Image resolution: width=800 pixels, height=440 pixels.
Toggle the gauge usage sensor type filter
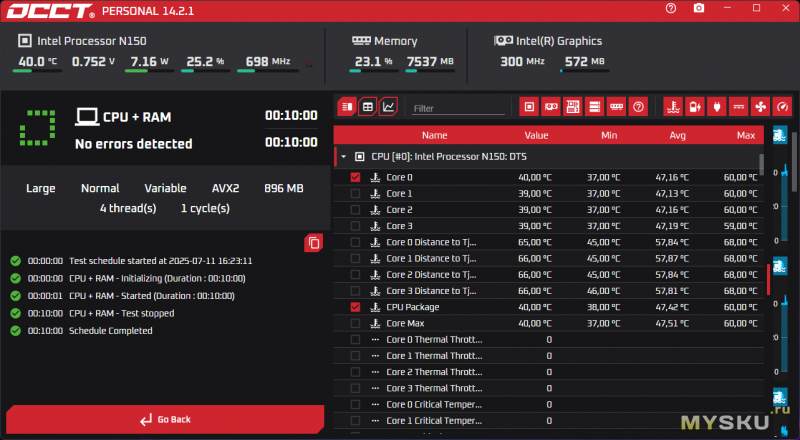pos(783,107)
